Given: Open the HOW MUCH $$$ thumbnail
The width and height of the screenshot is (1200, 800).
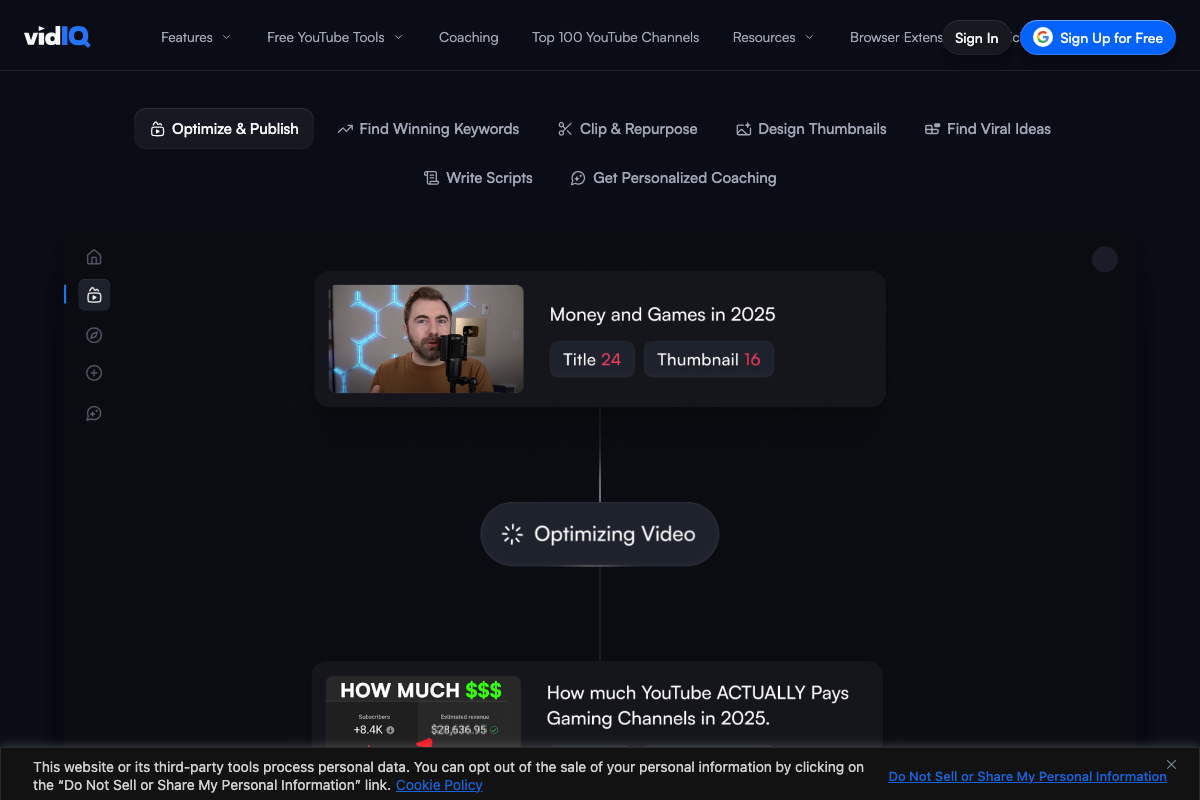Looking at the screenshot, I should pos(424,712).
